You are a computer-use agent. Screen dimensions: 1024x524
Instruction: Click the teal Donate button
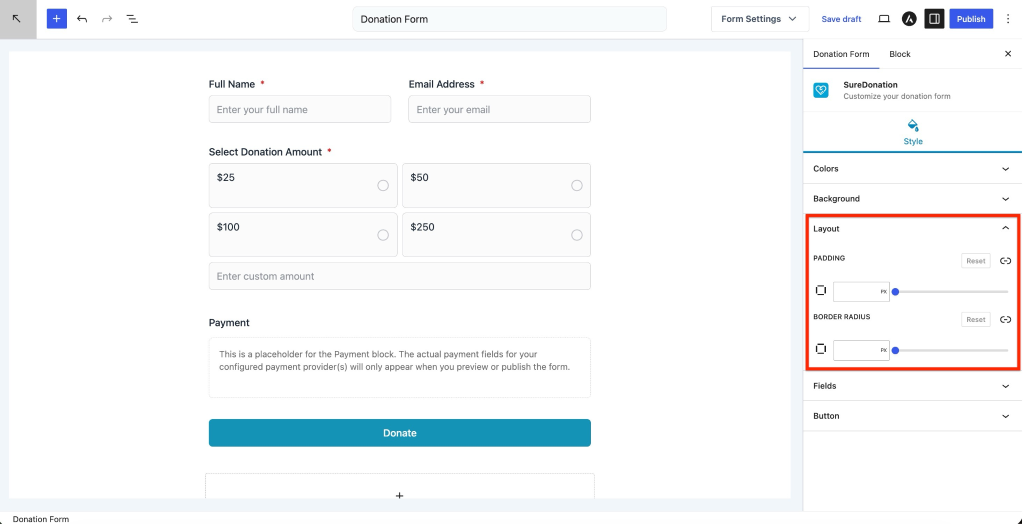pyautogui.click(x=400, y=433)
